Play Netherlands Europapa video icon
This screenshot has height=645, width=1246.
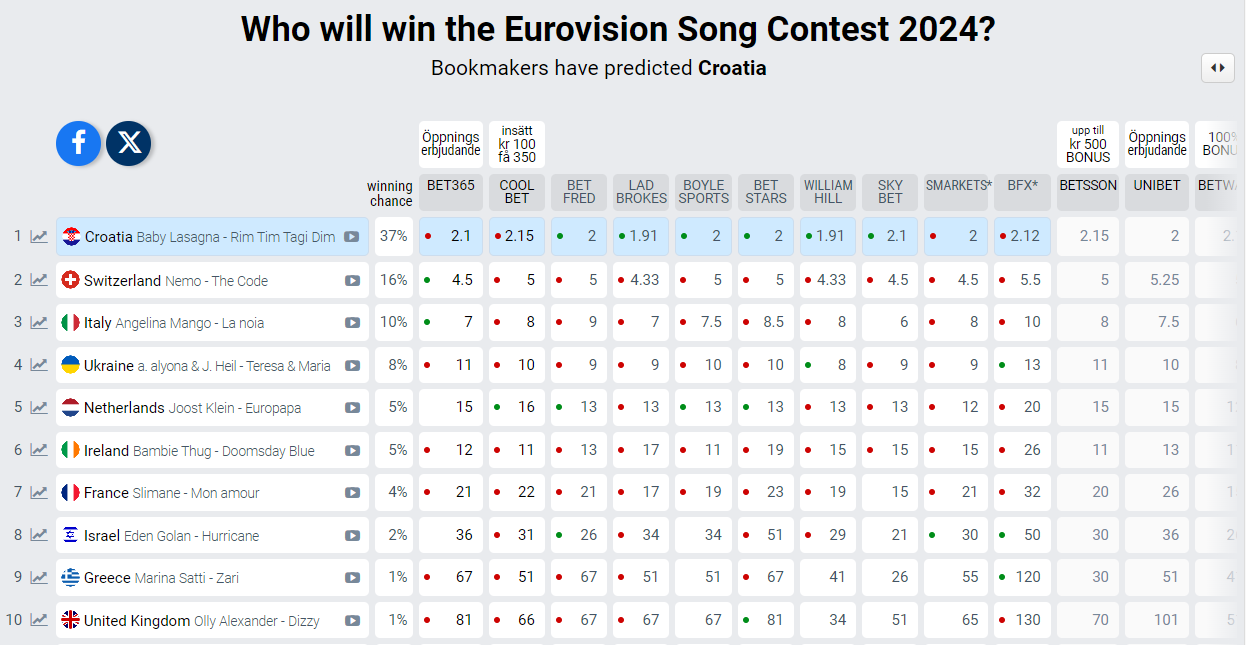pos(352,408)
